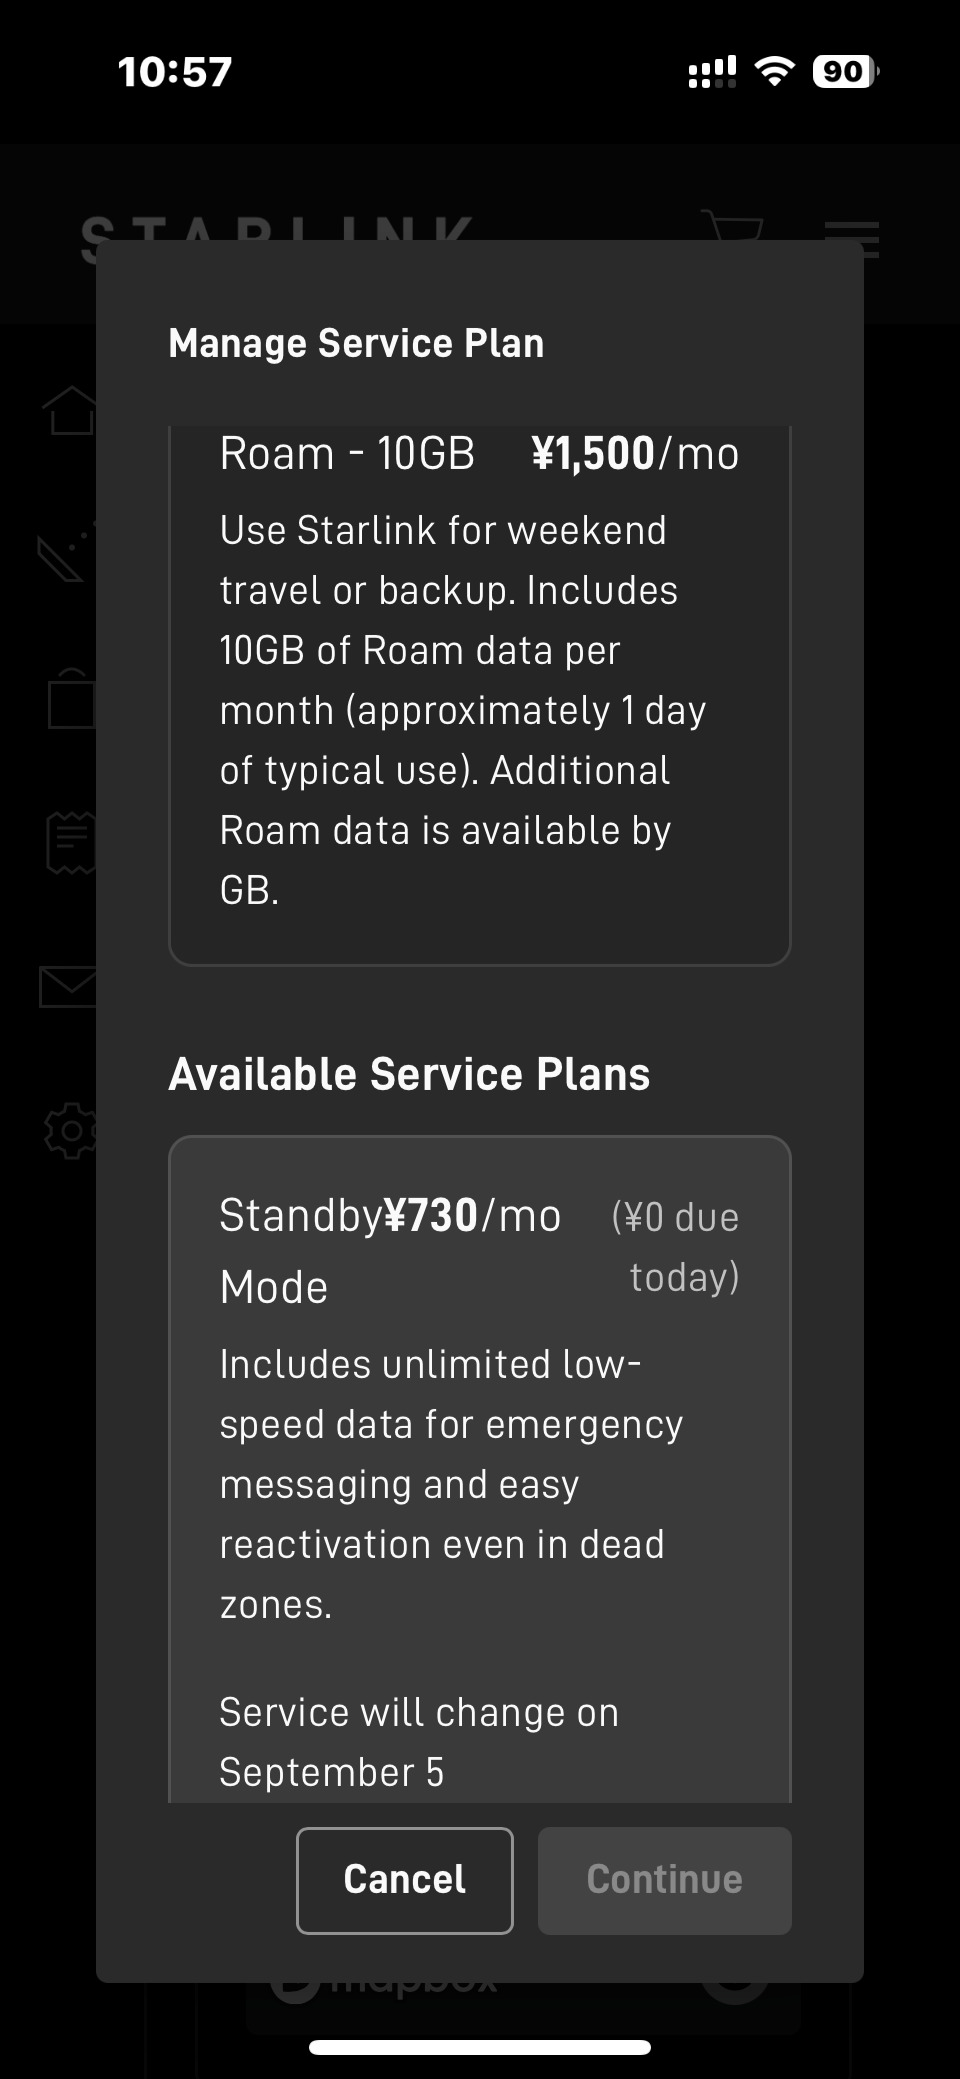
Task: Click the envelope mail sidebar icon
Action: pyautogui.click(x=68, y=986)
